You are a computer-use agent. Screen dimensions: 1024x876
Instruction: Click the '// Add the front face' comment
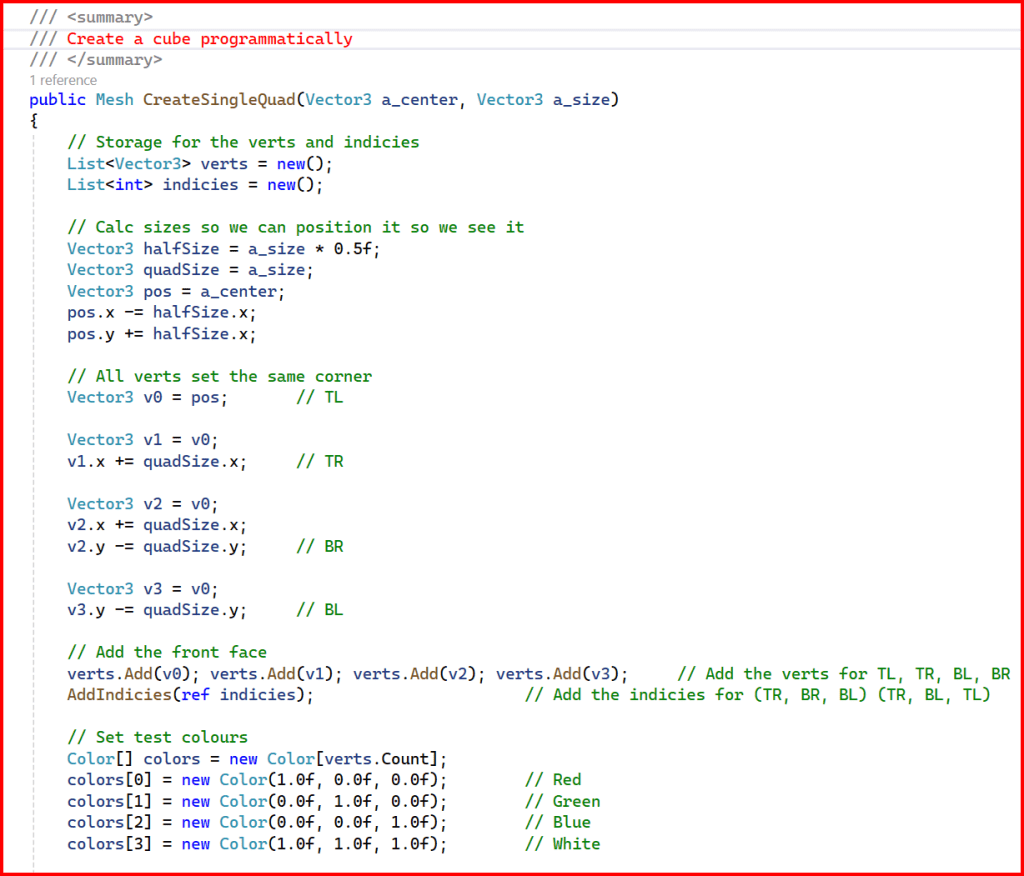pyautogui.click(x=167, y=652)
